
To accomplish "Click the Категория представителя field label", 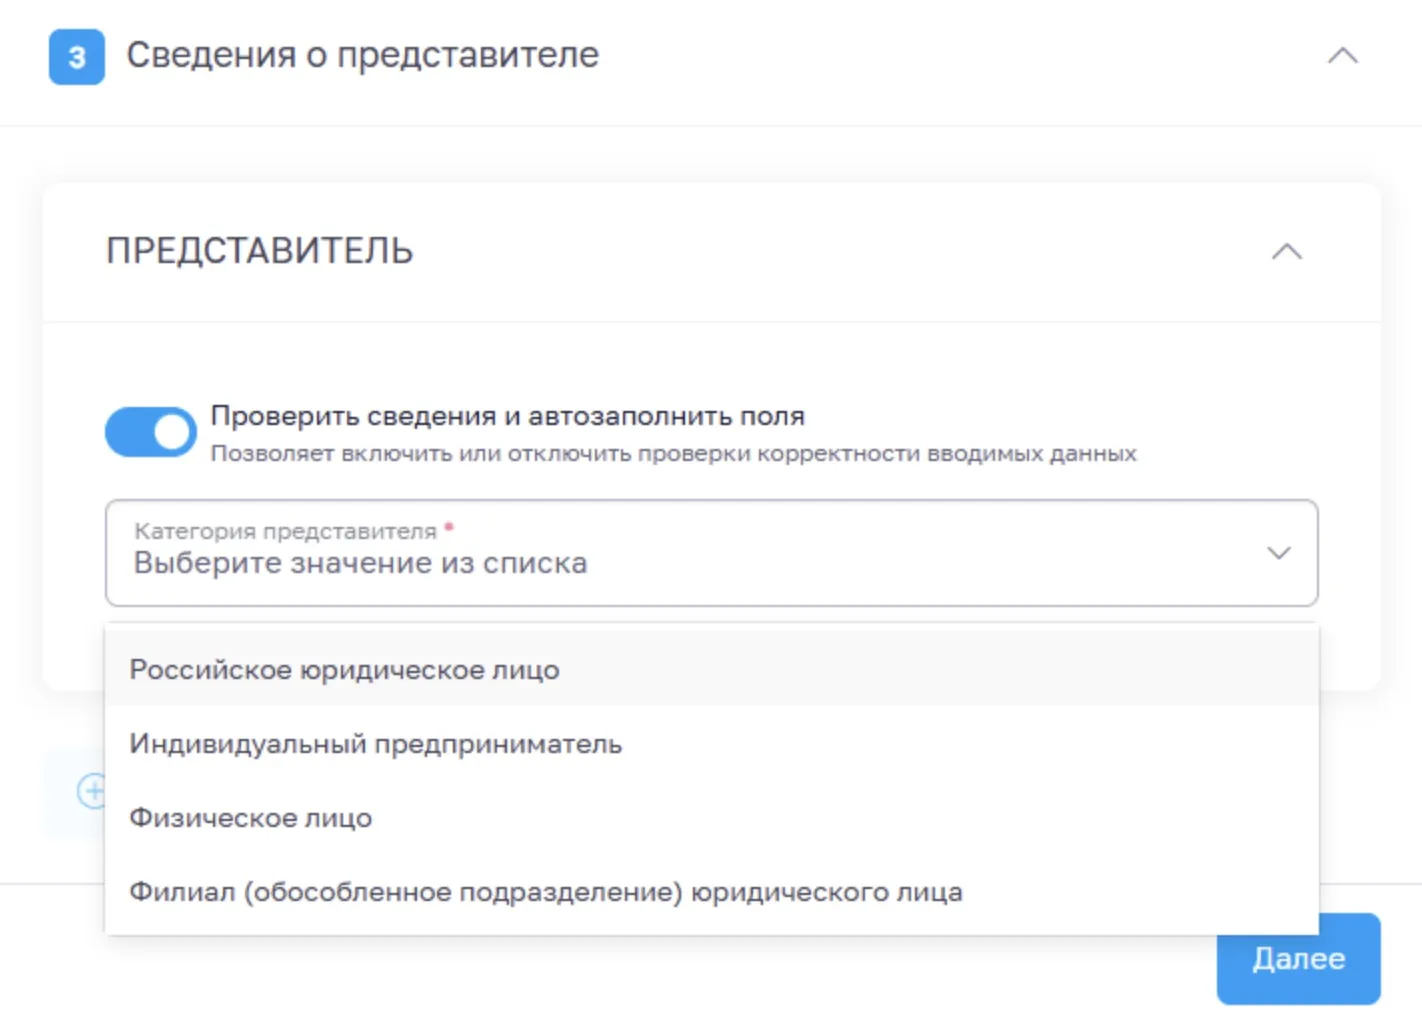I will click(285, 531).
